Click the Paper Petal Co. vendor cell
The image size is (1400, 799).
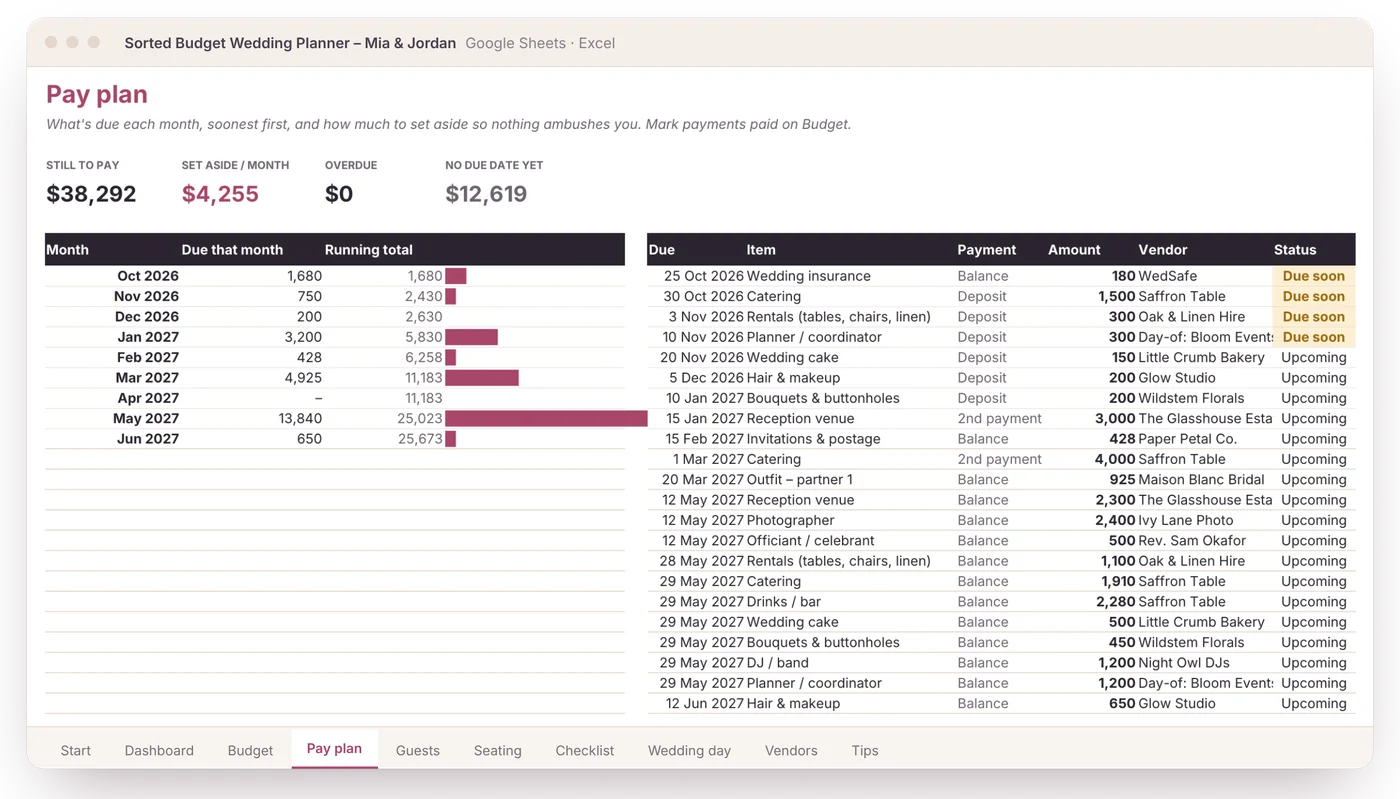[x=1188, y=439]
